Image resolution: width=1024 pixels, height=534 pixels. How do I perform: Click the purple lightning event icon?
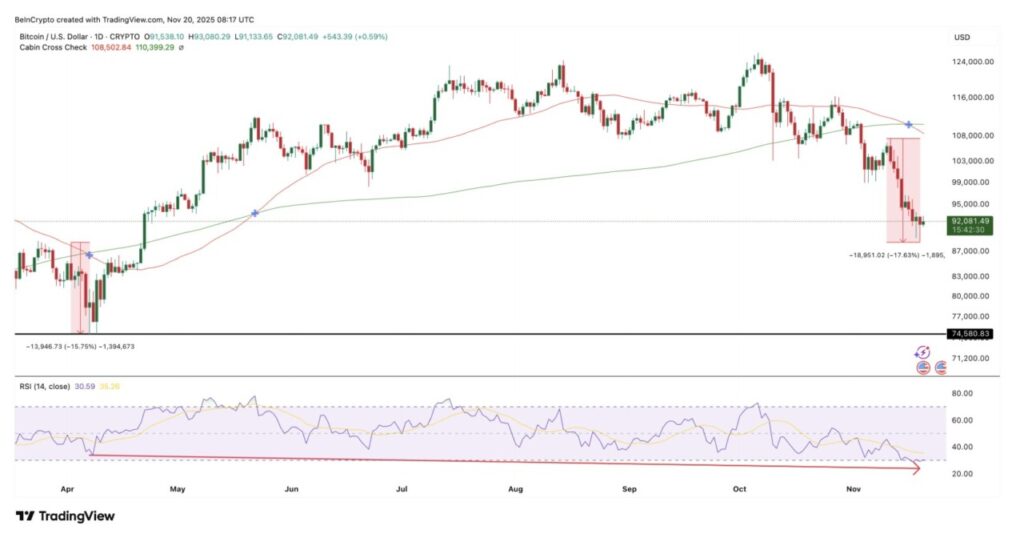pos(922,352)
